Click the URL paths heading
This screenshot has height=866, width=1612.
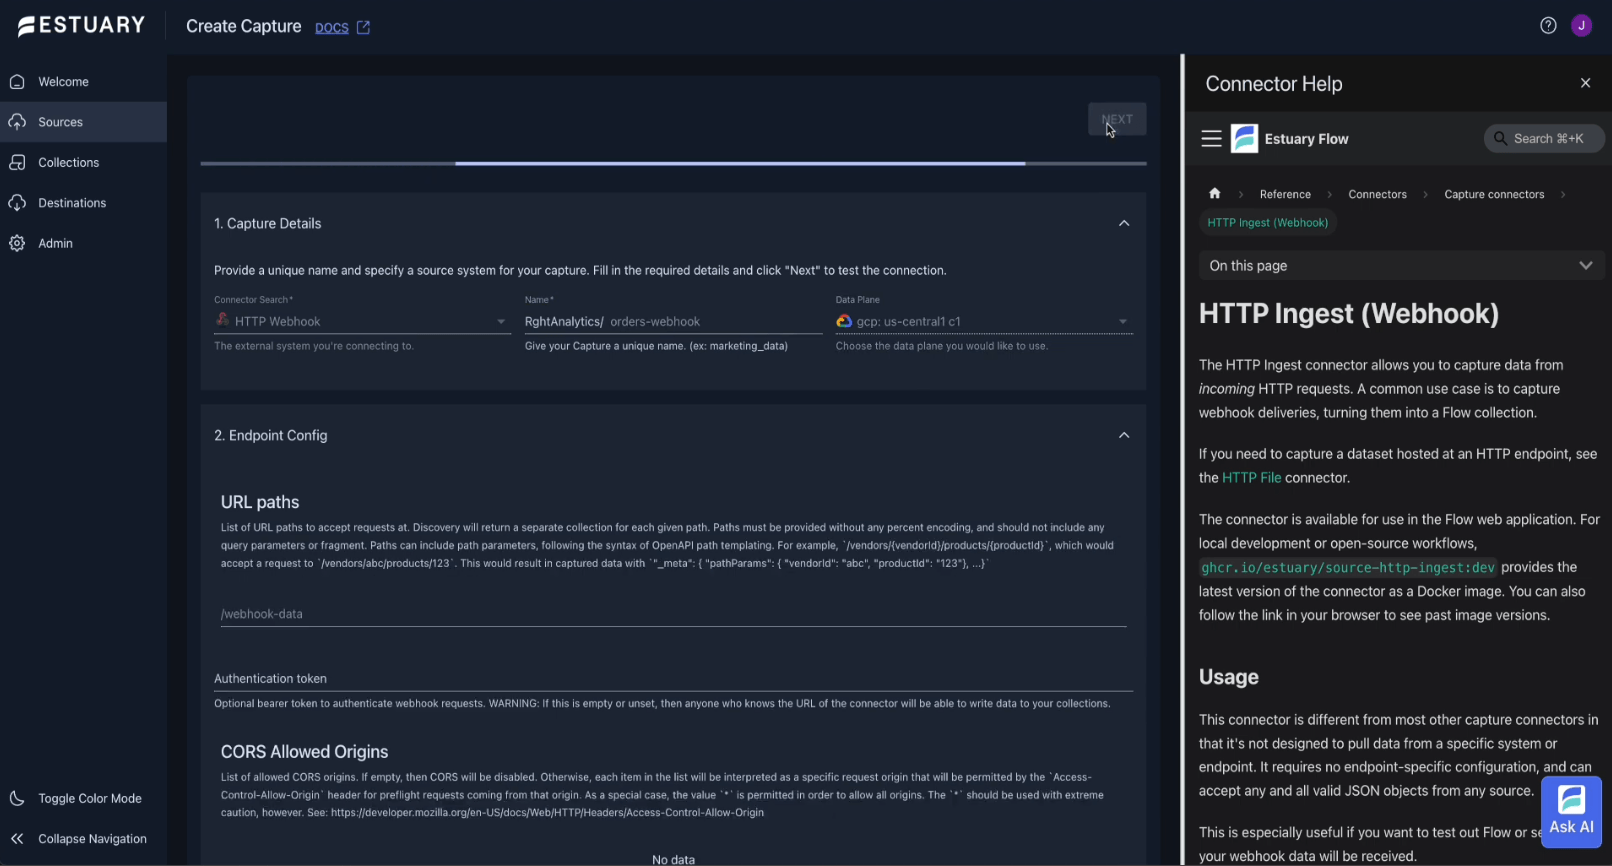tap(260, 502)
